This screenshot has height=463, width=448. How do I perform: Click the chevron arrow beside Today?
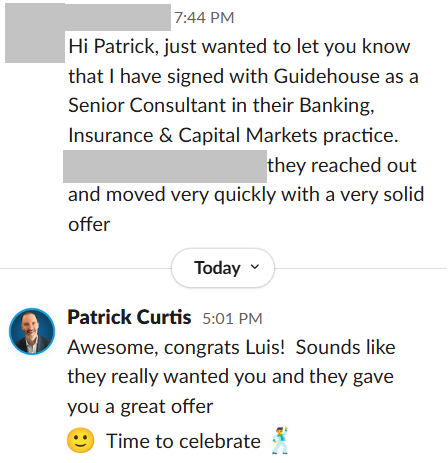click(x=255, y=267)
